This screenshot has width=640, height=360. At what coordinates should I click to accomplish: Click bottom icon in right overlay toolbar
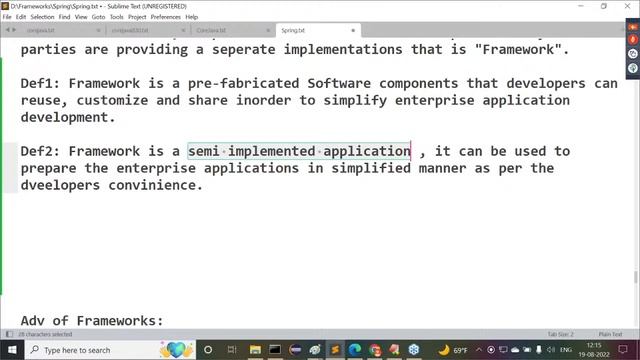click(x=633, y=68)
